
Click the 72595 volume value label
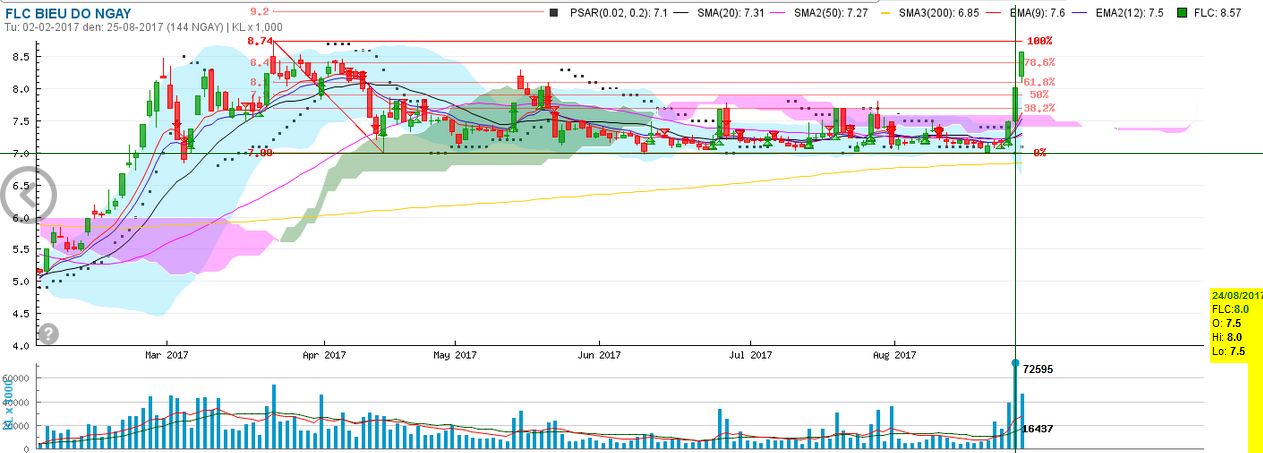pyautogui.click(x=1038, y=369)
